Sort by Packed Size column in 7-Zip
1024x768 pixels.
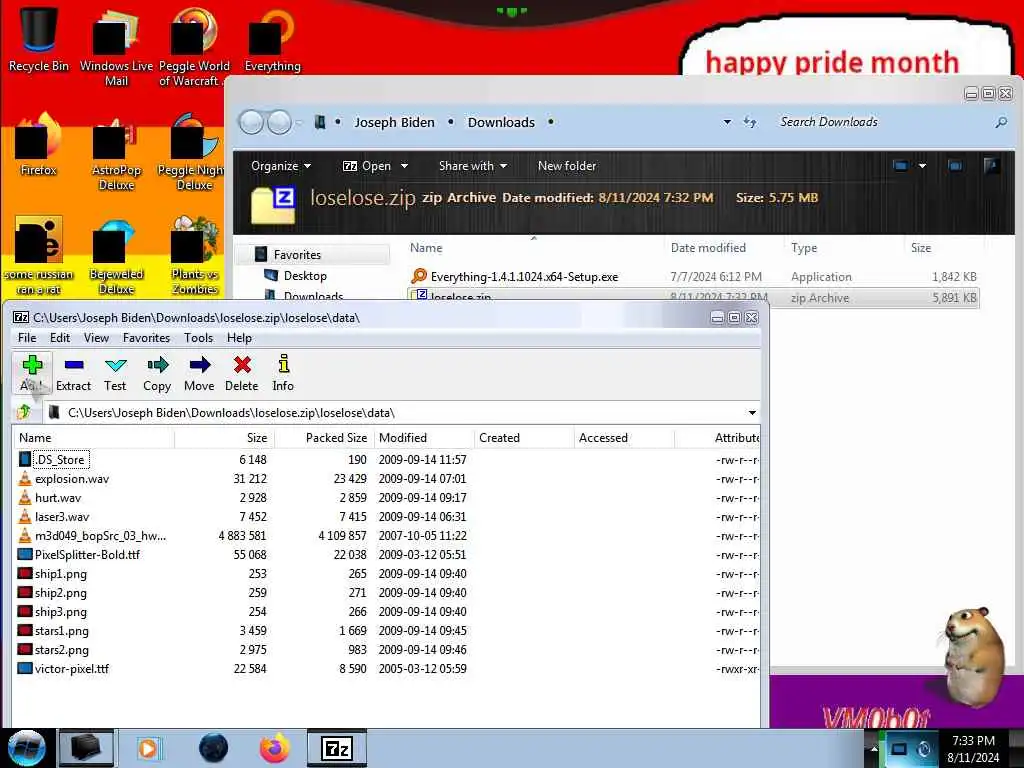tap(325, 438)
